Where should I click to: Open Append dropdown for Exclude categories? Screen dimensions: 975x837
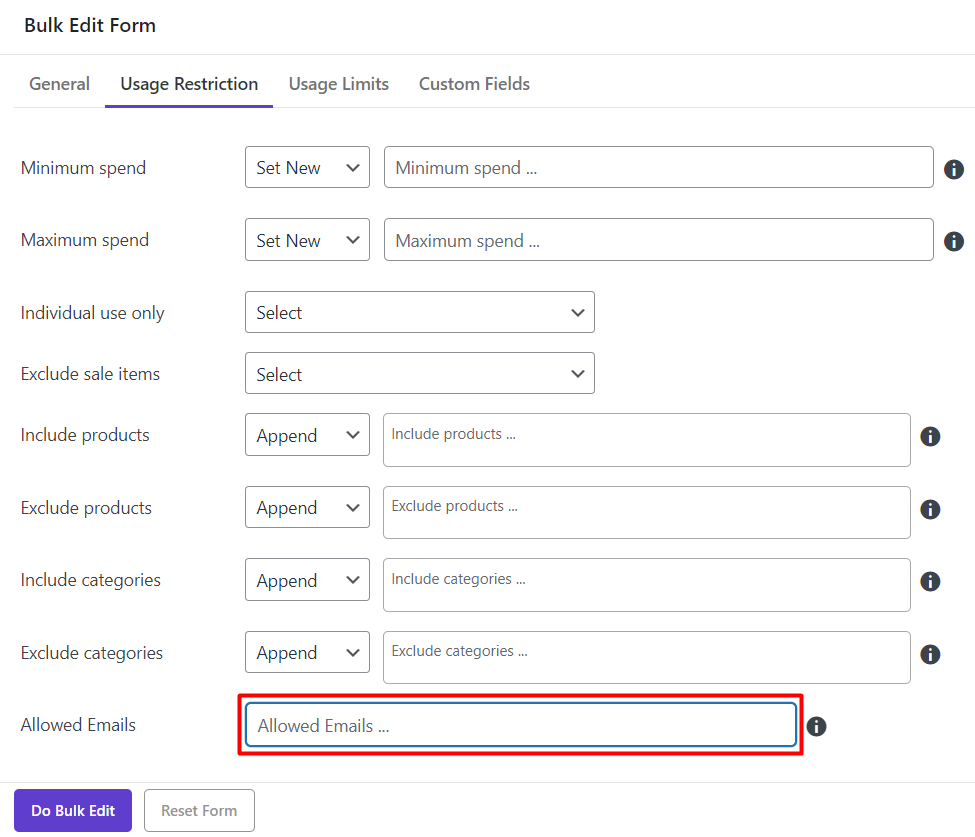(307, 653)
